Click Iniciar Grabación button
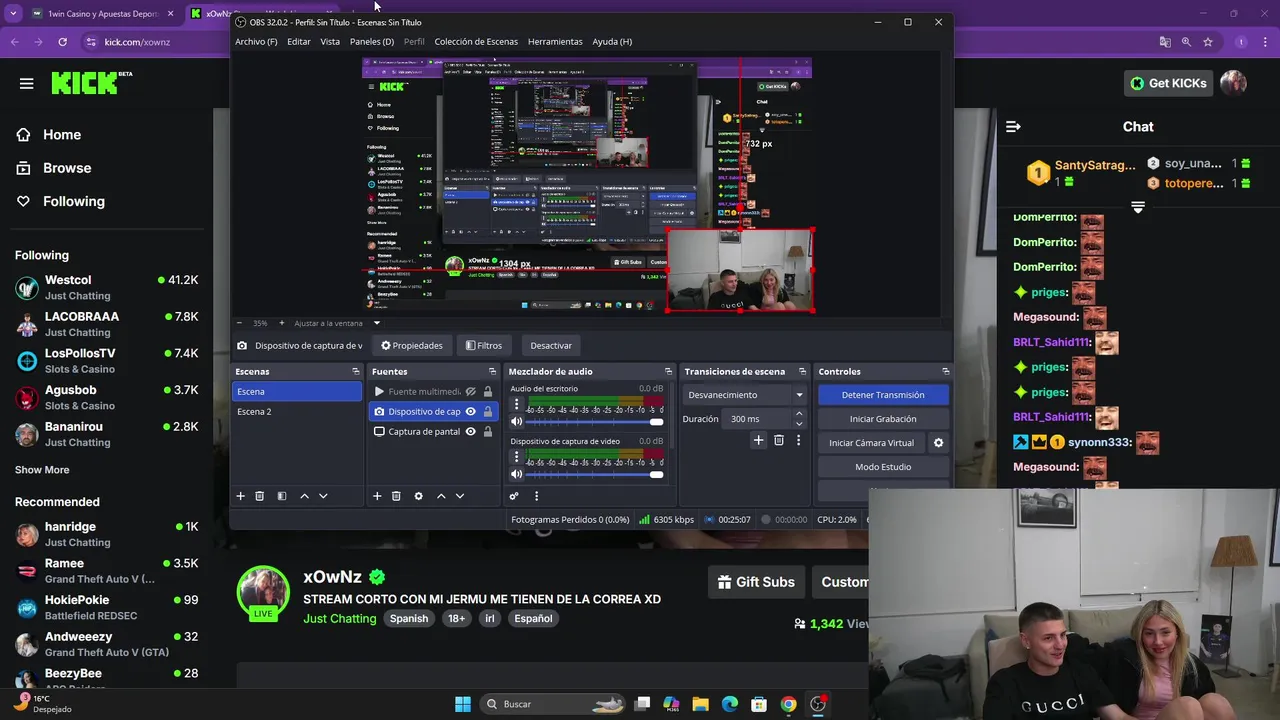Image resolution: width=1280 pixels, height=720 pixels. pos(883,419)
